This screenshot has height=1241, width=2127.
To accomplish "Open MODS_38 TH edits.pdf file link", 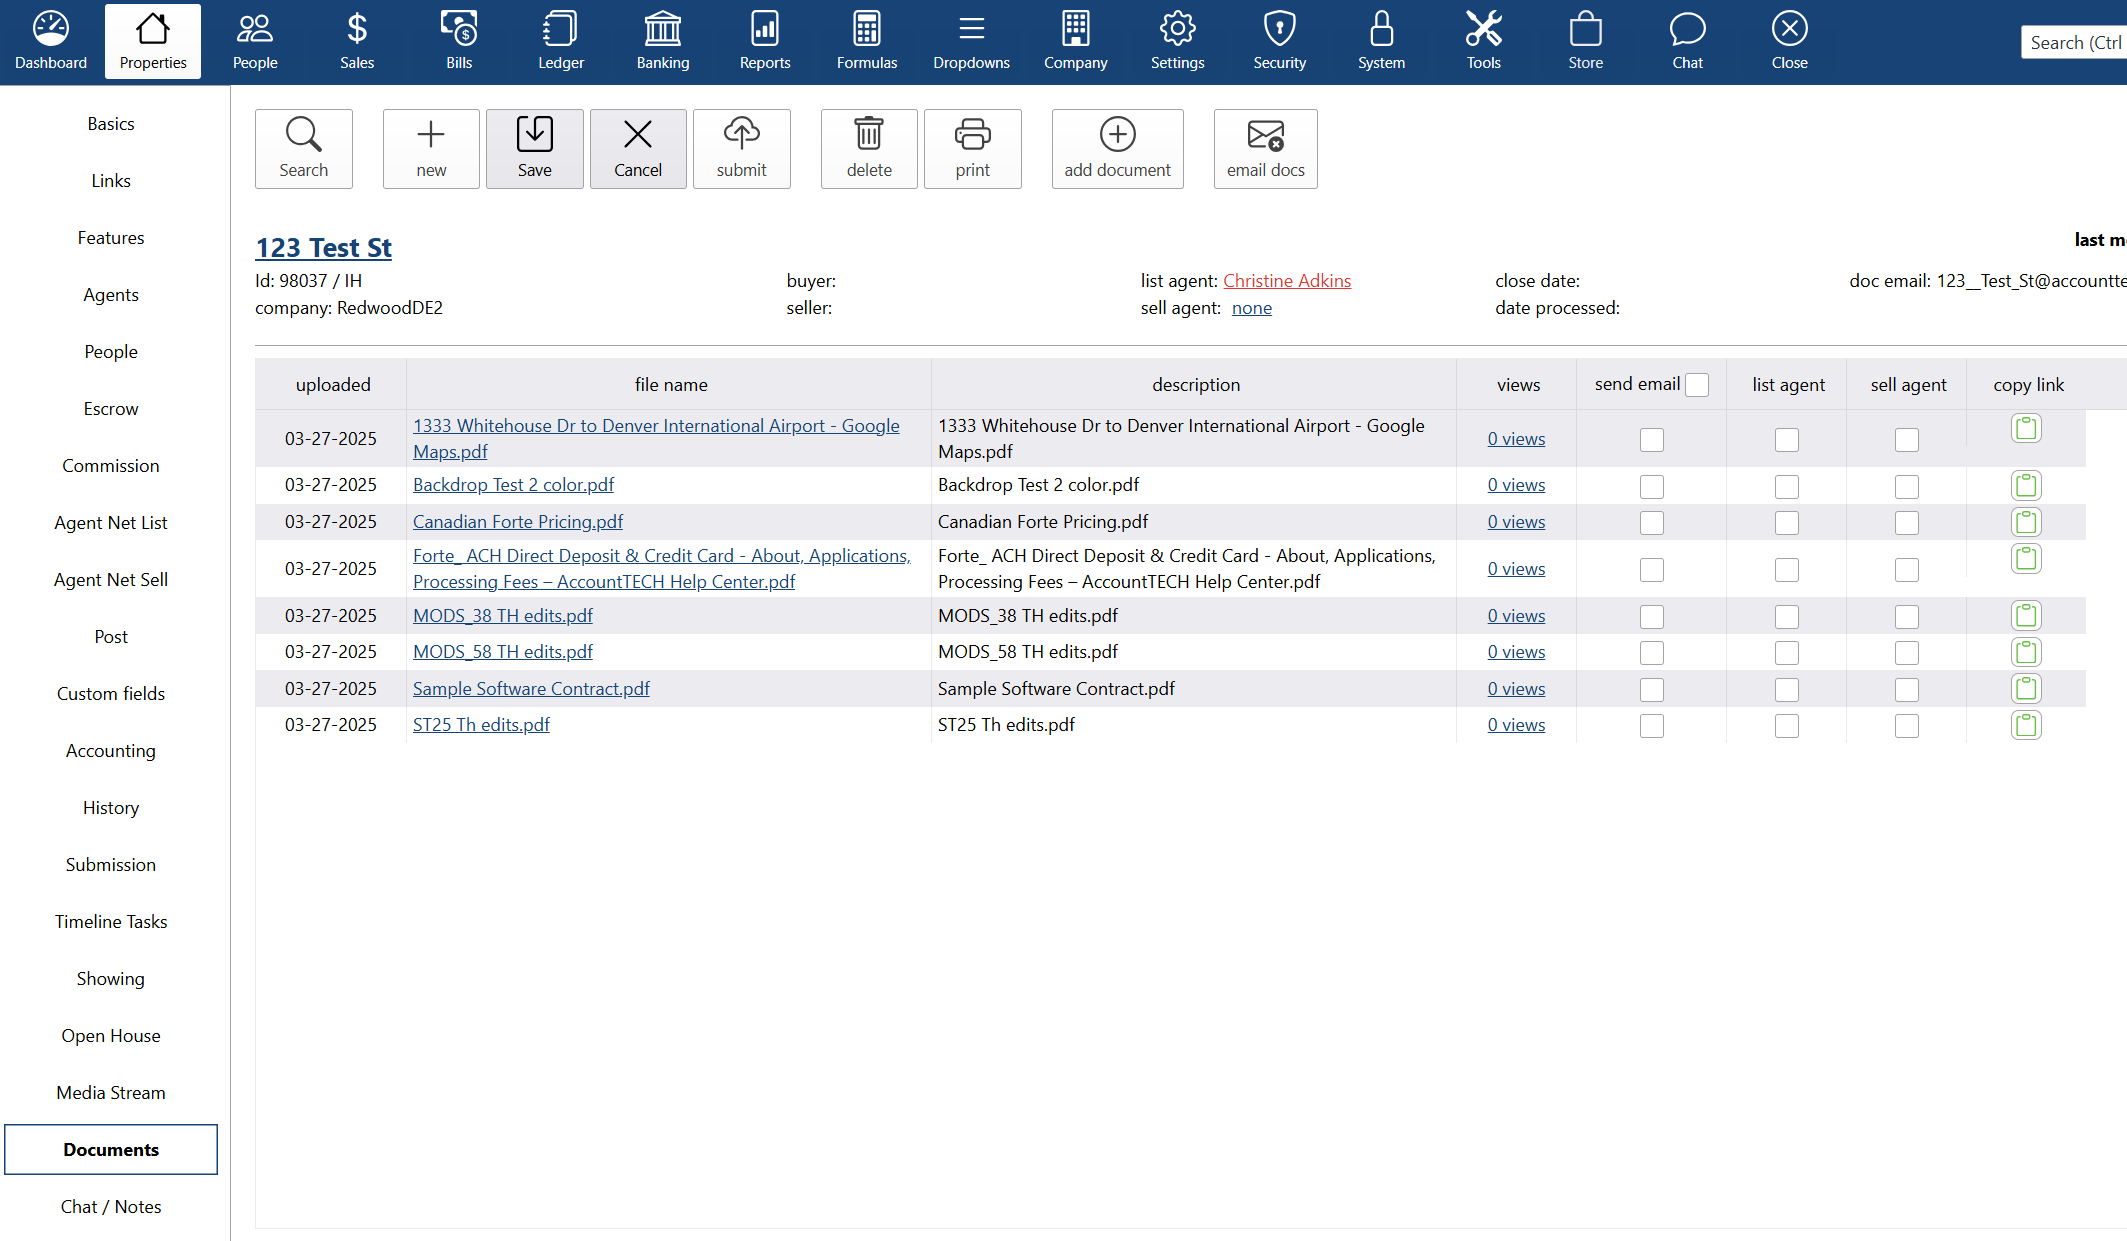I will (x=503, y=616).
